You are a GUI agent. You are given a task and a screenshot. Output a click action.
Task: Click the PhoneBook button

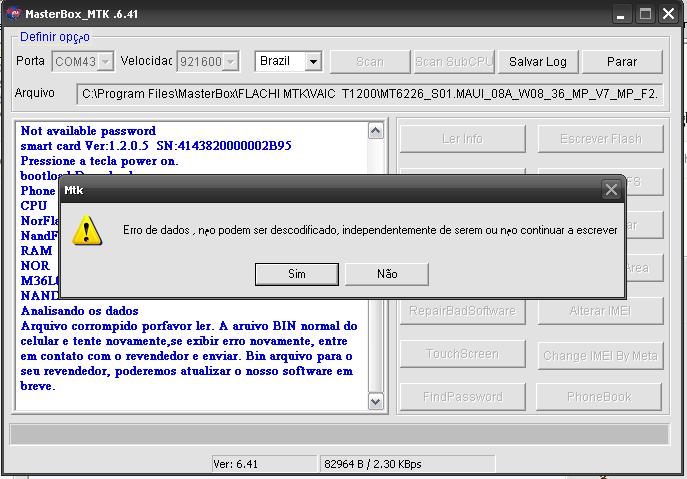coord(599,397)
